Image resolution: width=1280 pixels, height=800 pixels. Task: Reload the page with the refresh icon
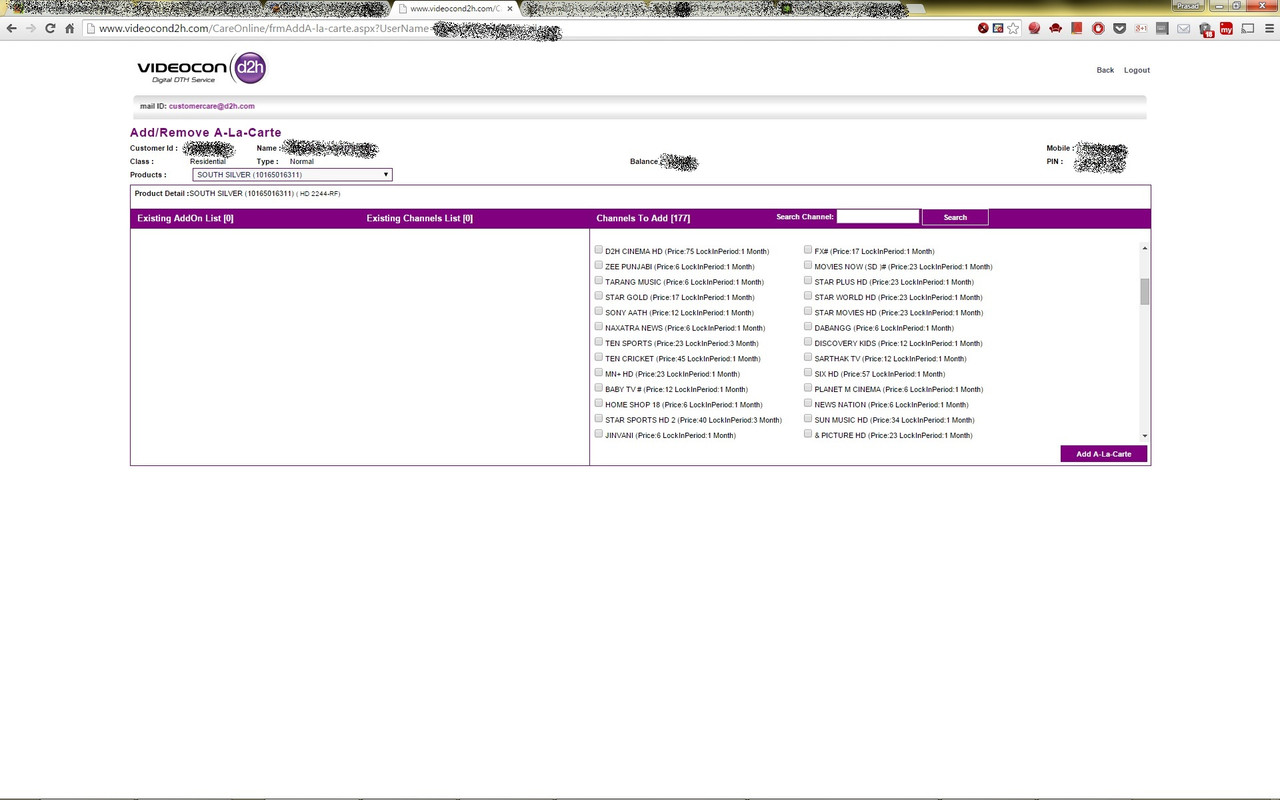(x=50, y=29)
